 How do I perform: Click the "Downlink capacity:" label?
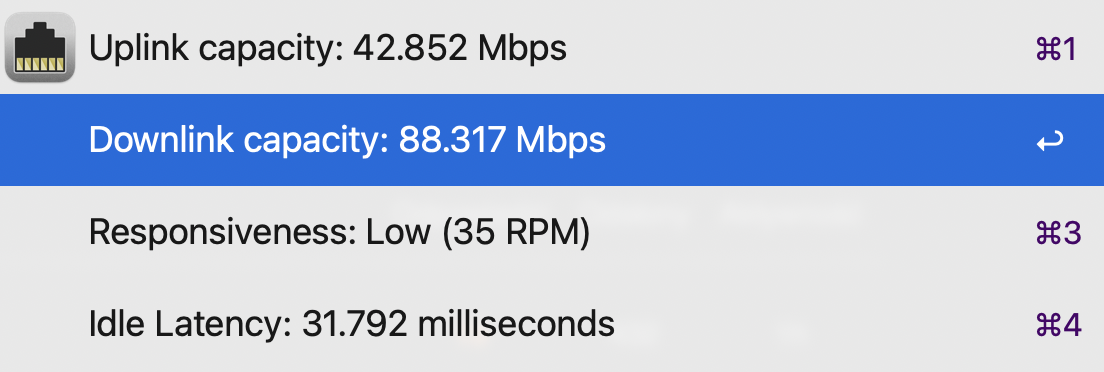[239, 141]
